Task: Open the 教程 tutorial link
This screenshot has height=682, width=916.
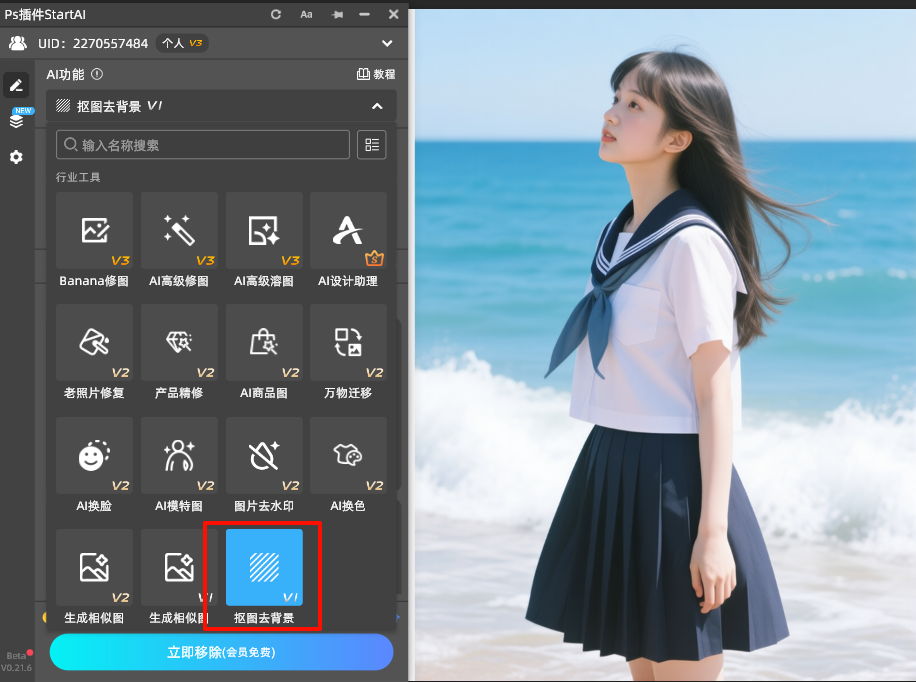Action: [x=376, y=75]
